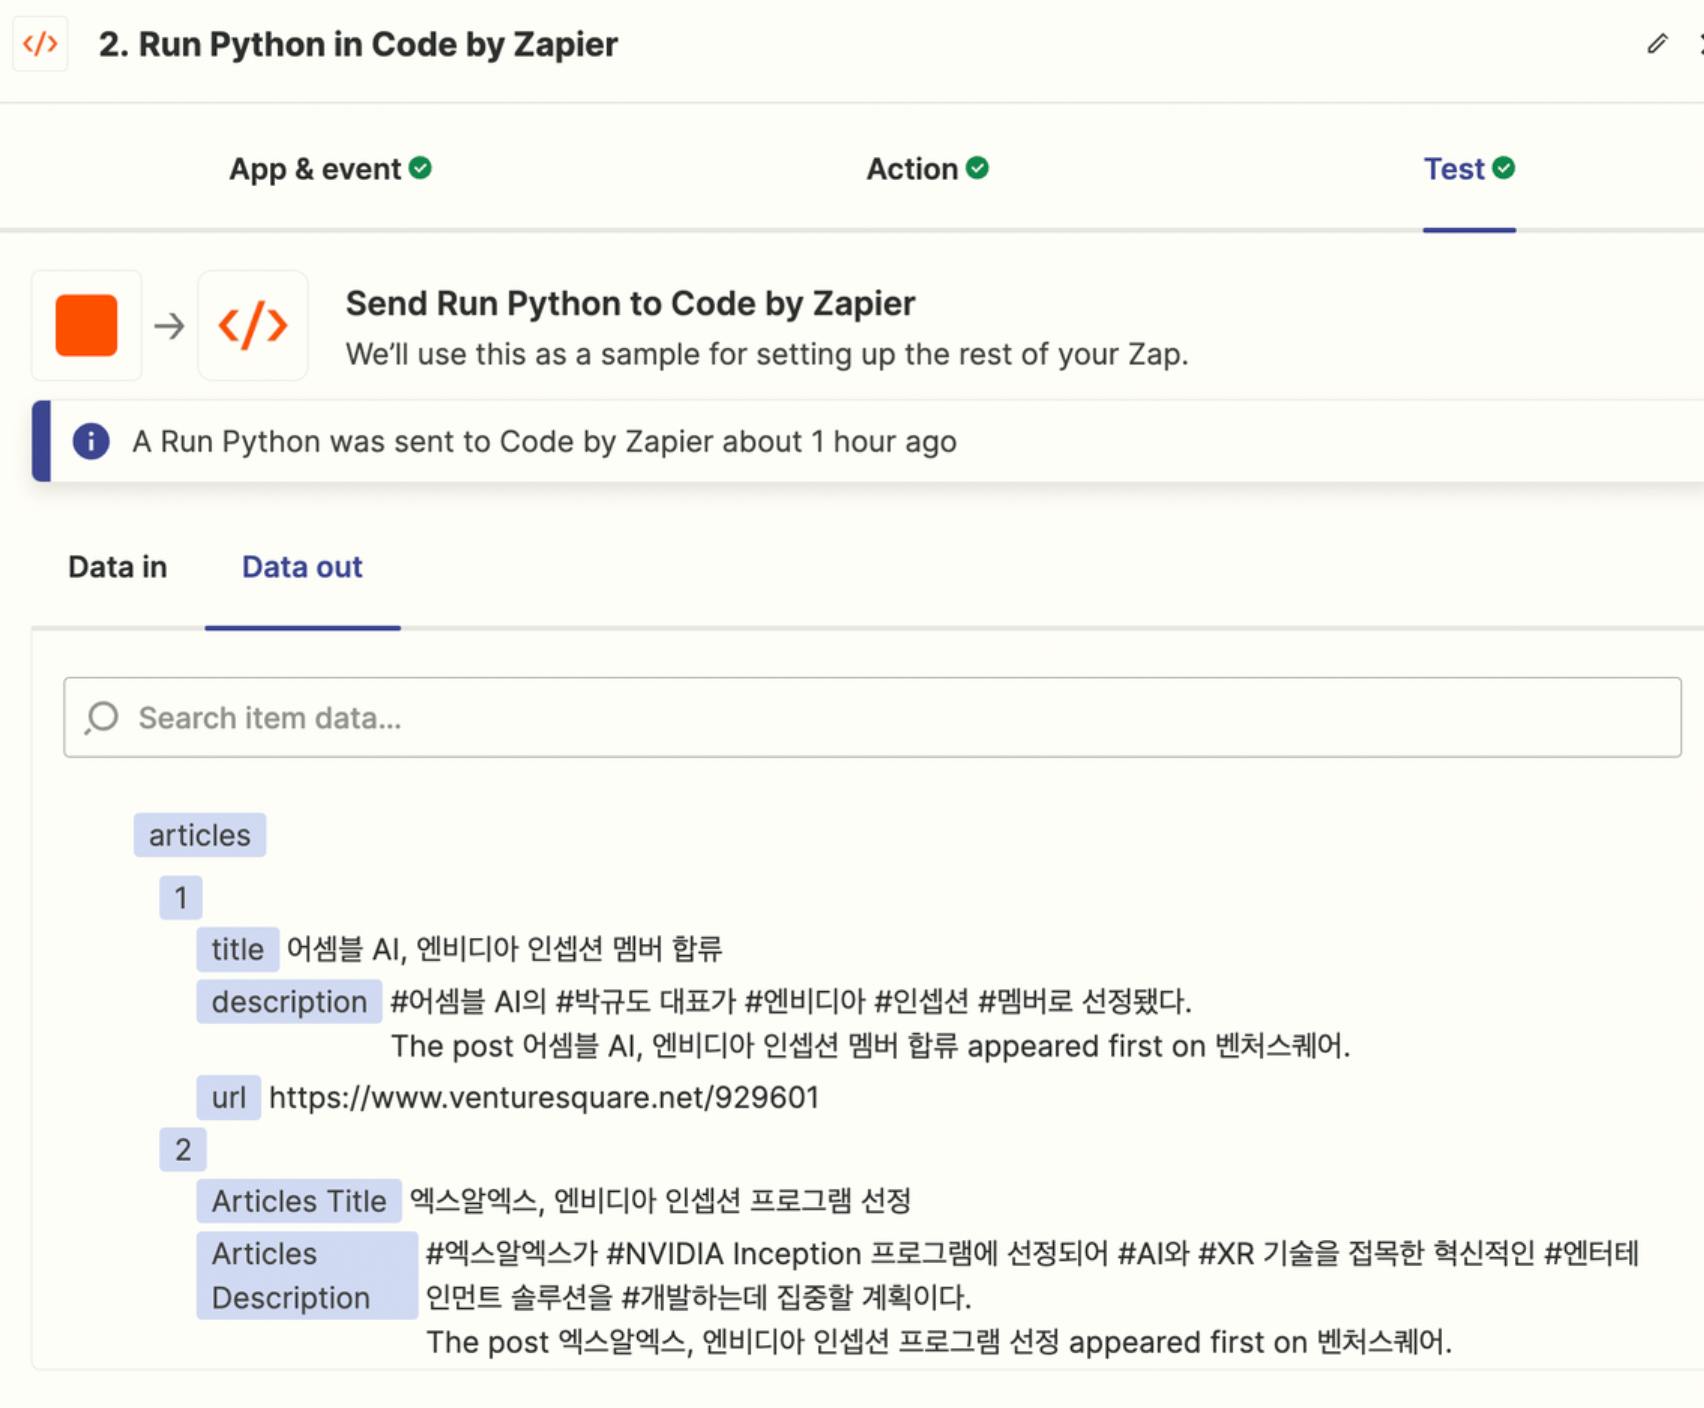Image resolution: width=1704 pixels, height=1408 pixels.
Task: Click the description key label
Action: click(x=289, y=1002)
